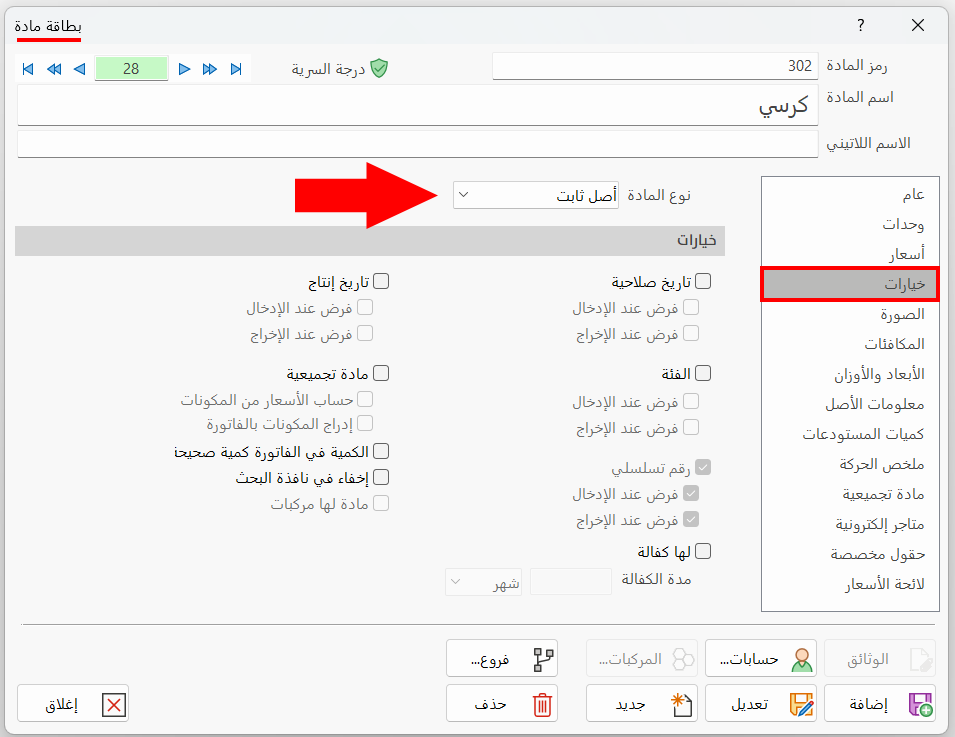This screenshot has width=955, height=737.
Task: Enable تاريخ صلاحية checkbox
Action: (x=703, y=281)
